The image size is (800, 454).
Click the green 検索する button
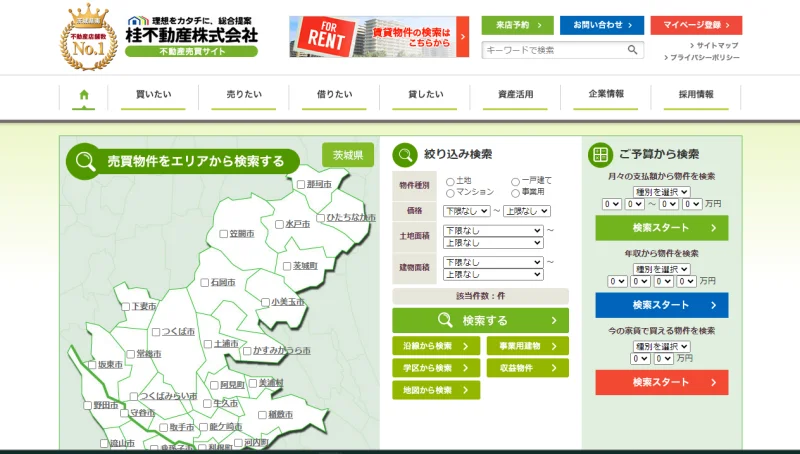(x=480, y=320)
